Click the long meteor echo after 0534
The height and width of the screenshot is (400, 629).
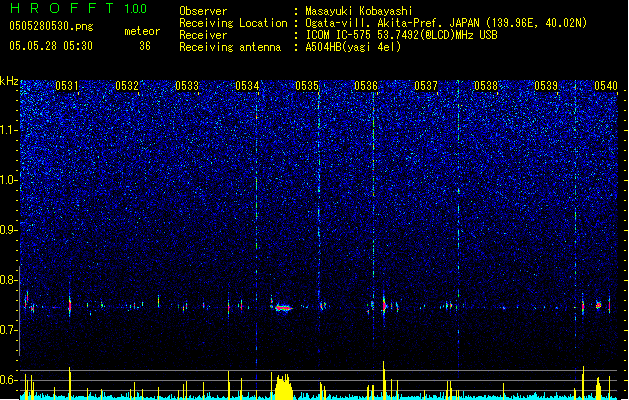tap(284, 308)
